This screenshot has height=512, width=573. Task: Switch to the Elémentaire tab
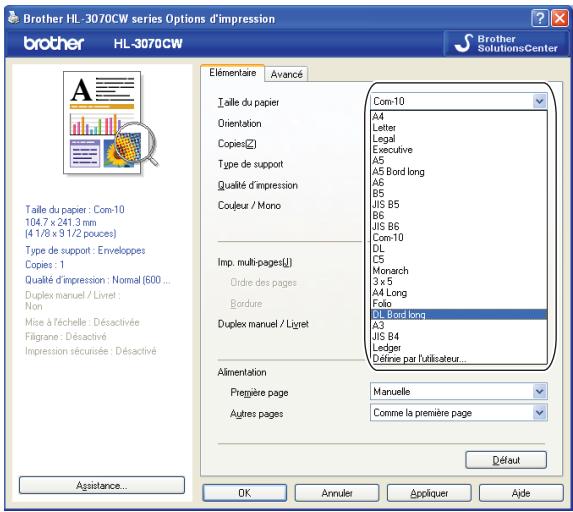pos(232,73)
